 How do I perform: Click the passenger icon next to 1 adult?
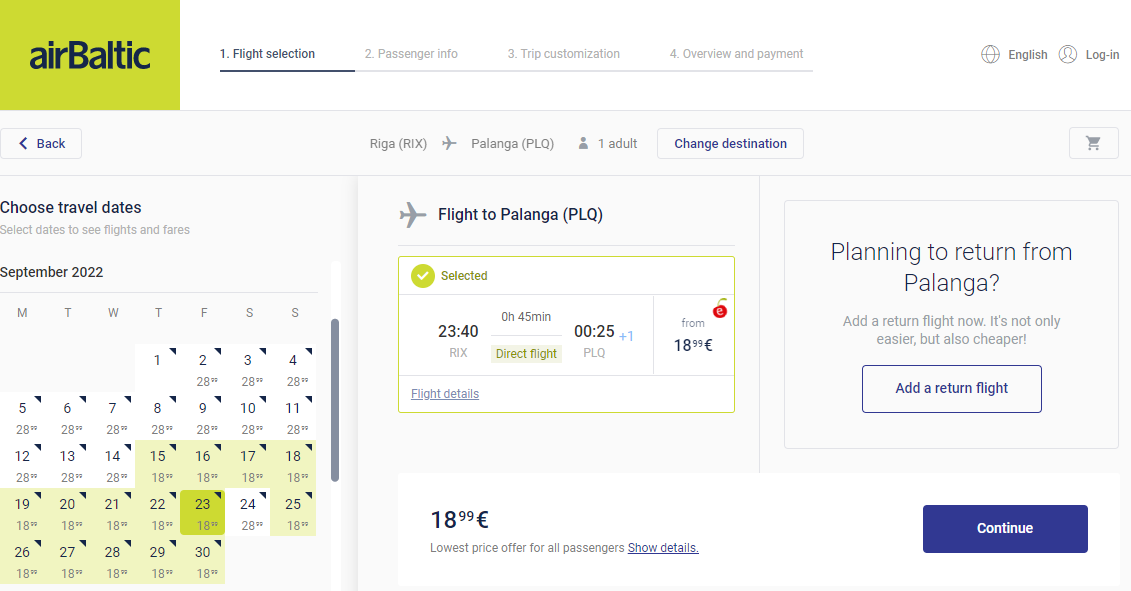click(x=583, y=144)
